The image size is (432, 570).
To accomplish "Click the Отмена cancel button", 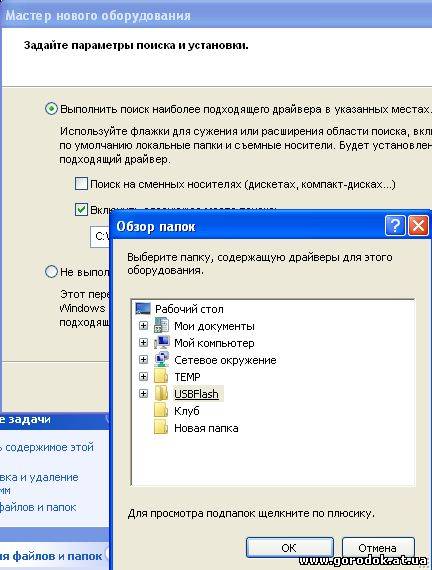I will pyautogui.click(x=377, y=548).
